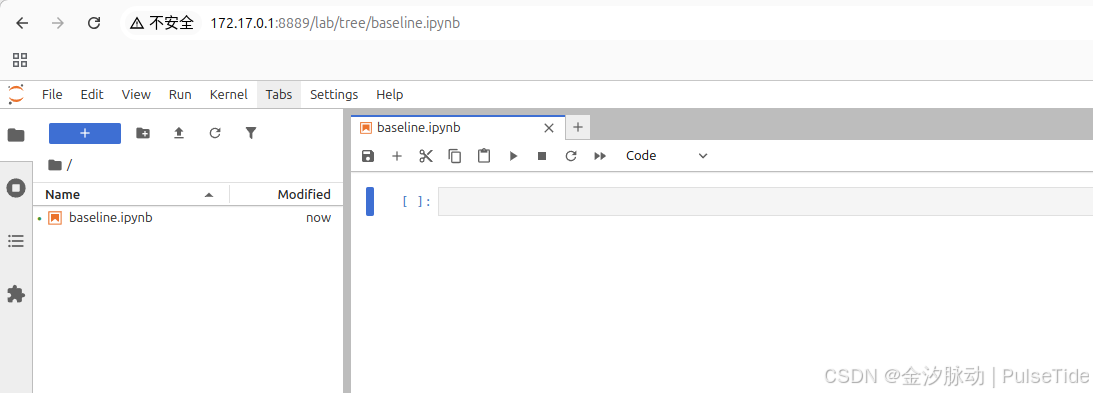This screenshot has width=1093, height=393.
Task: Click the blue New Launcher plus button
Action: (85, 133)
